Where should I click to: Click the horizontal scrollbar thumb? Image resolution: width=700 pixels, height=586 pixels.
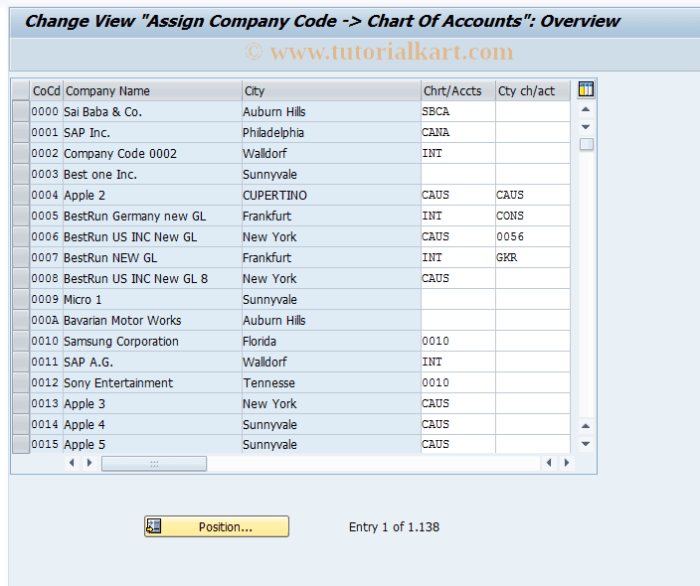pyautogui.click(x=154, y=463)
